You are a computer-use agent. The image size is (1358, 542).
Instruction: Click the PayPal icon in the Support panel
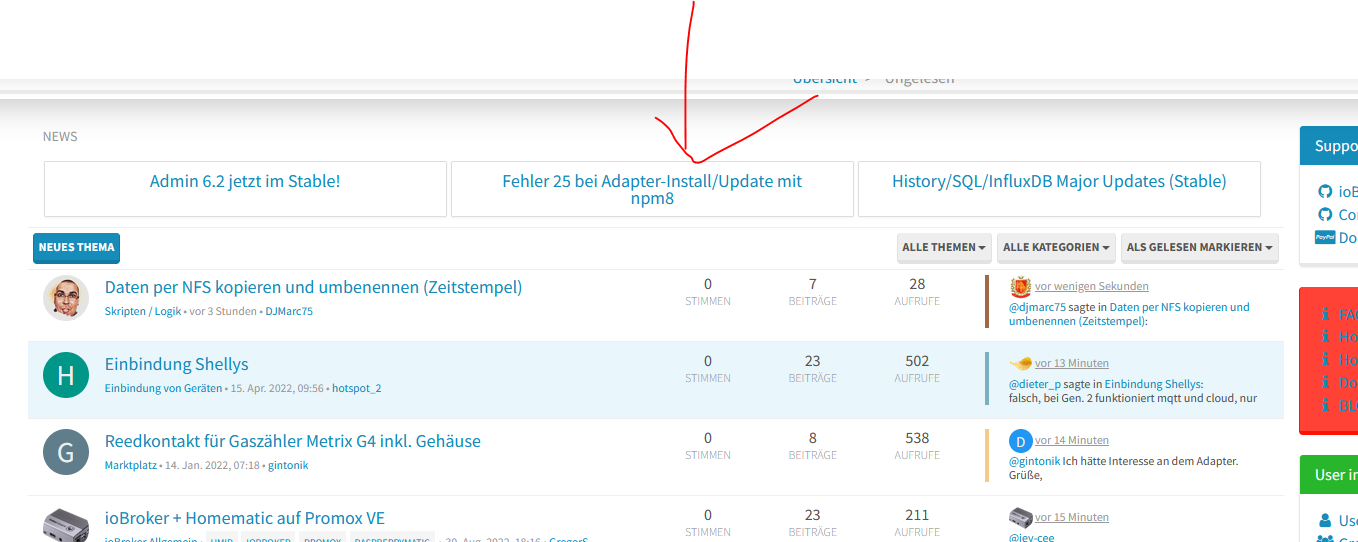1325,237
